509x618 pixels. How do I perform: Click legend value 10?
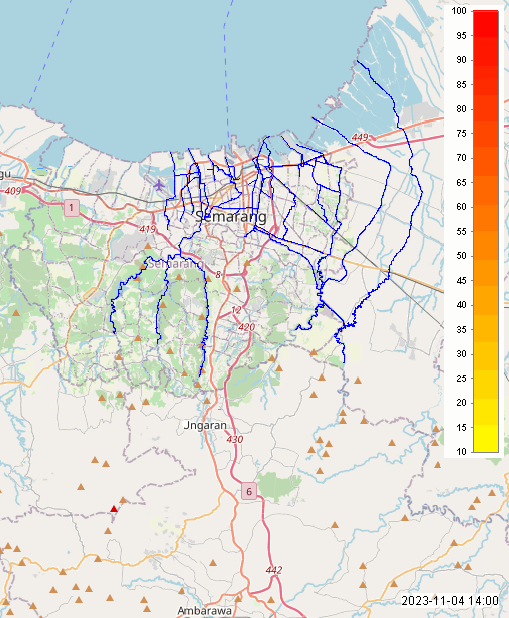462,452
